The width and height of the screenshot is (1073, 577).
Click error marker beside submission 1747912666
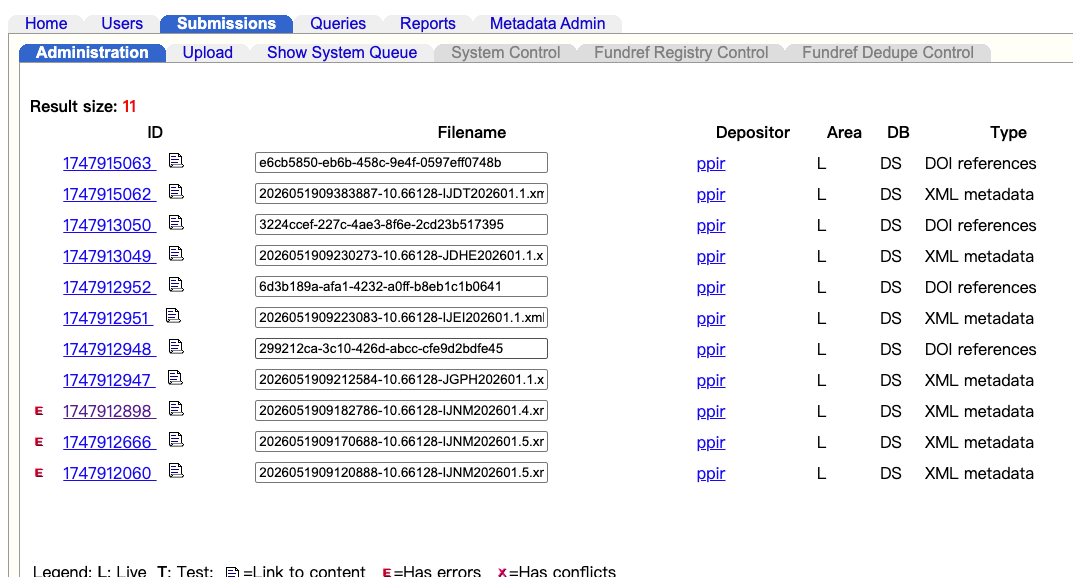(x=39, y=442)
